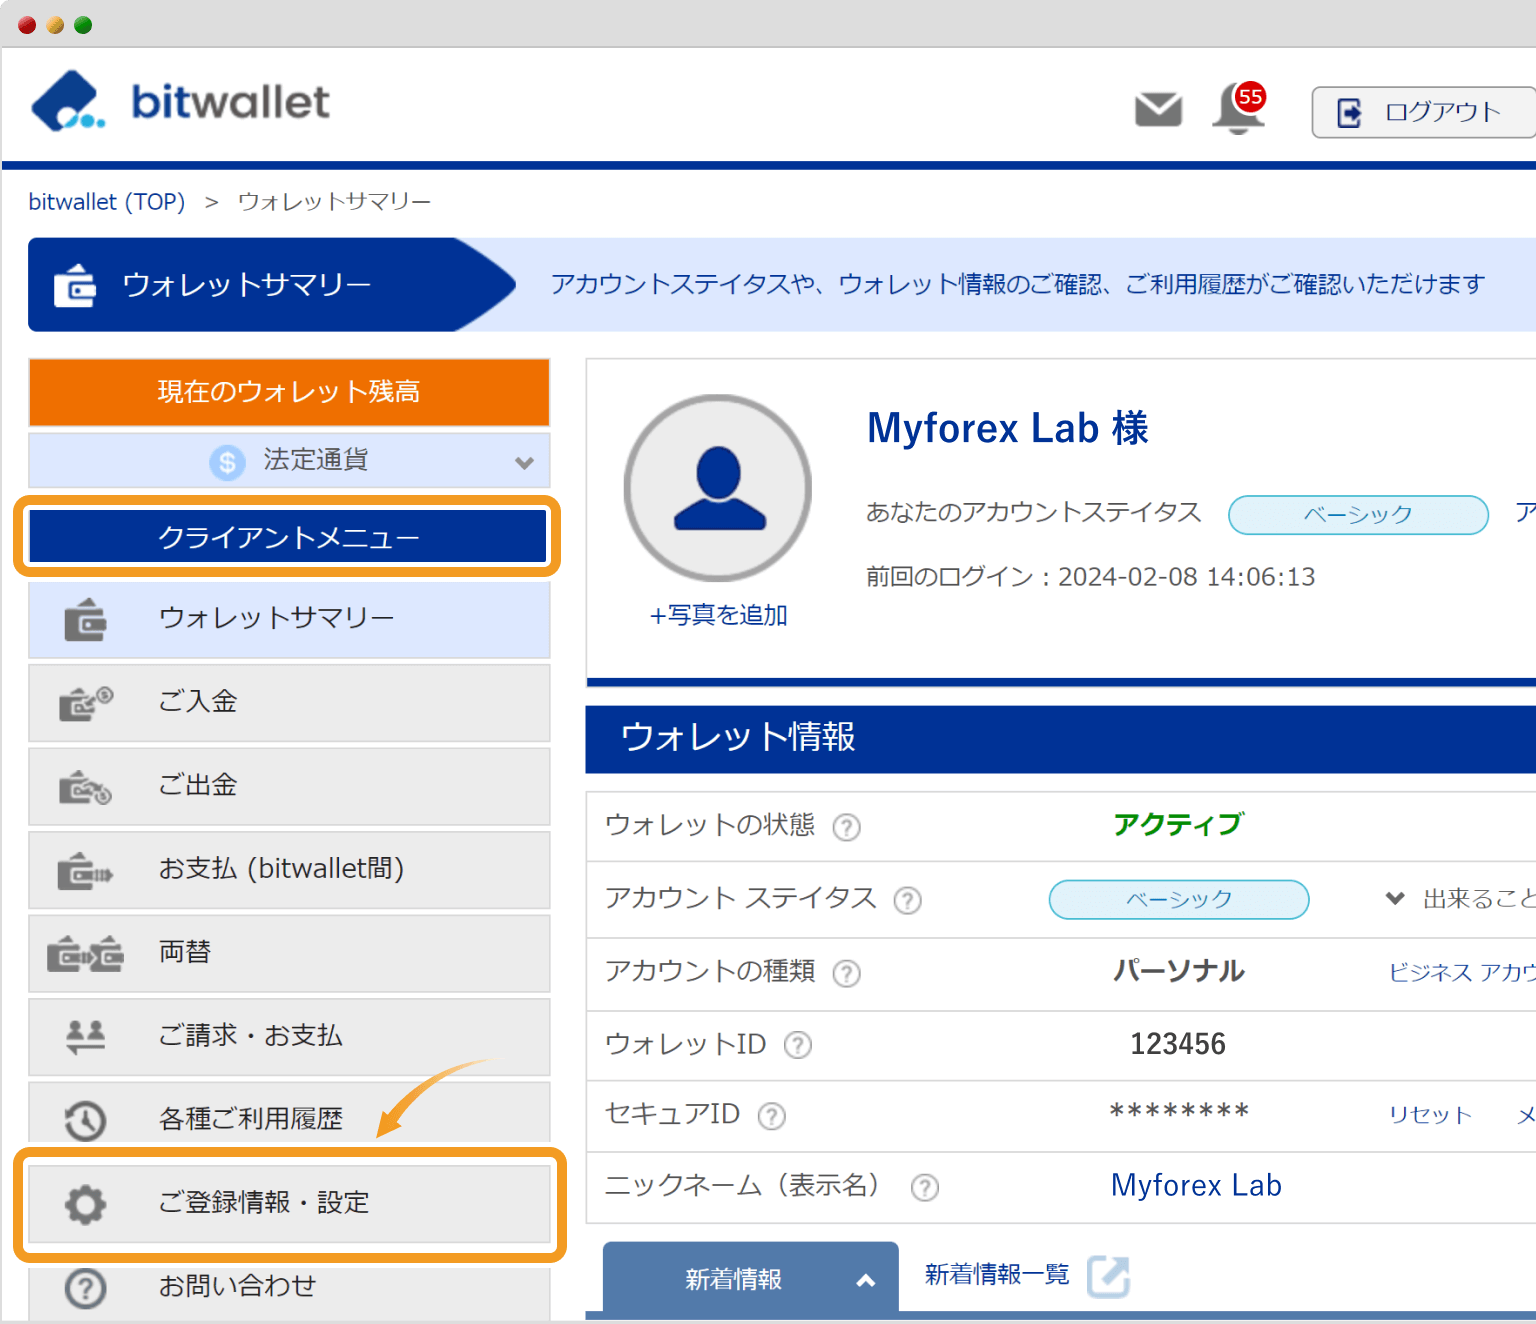Screen dimensions: 1536x1324
Task: Click help icon next to アカウント ステイタス
Action: click(x=908, y=901)
